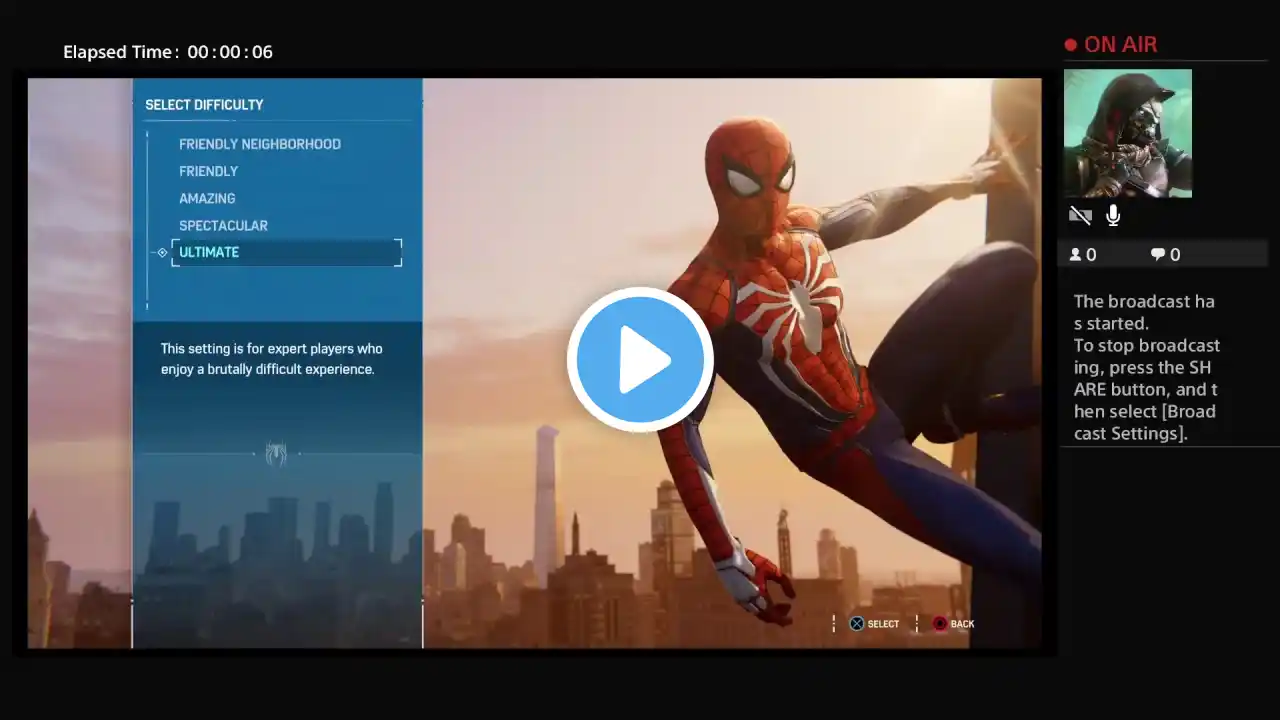Open the comments speech bubble icon
The image size is (1280, 720).
pos(1158,255)
